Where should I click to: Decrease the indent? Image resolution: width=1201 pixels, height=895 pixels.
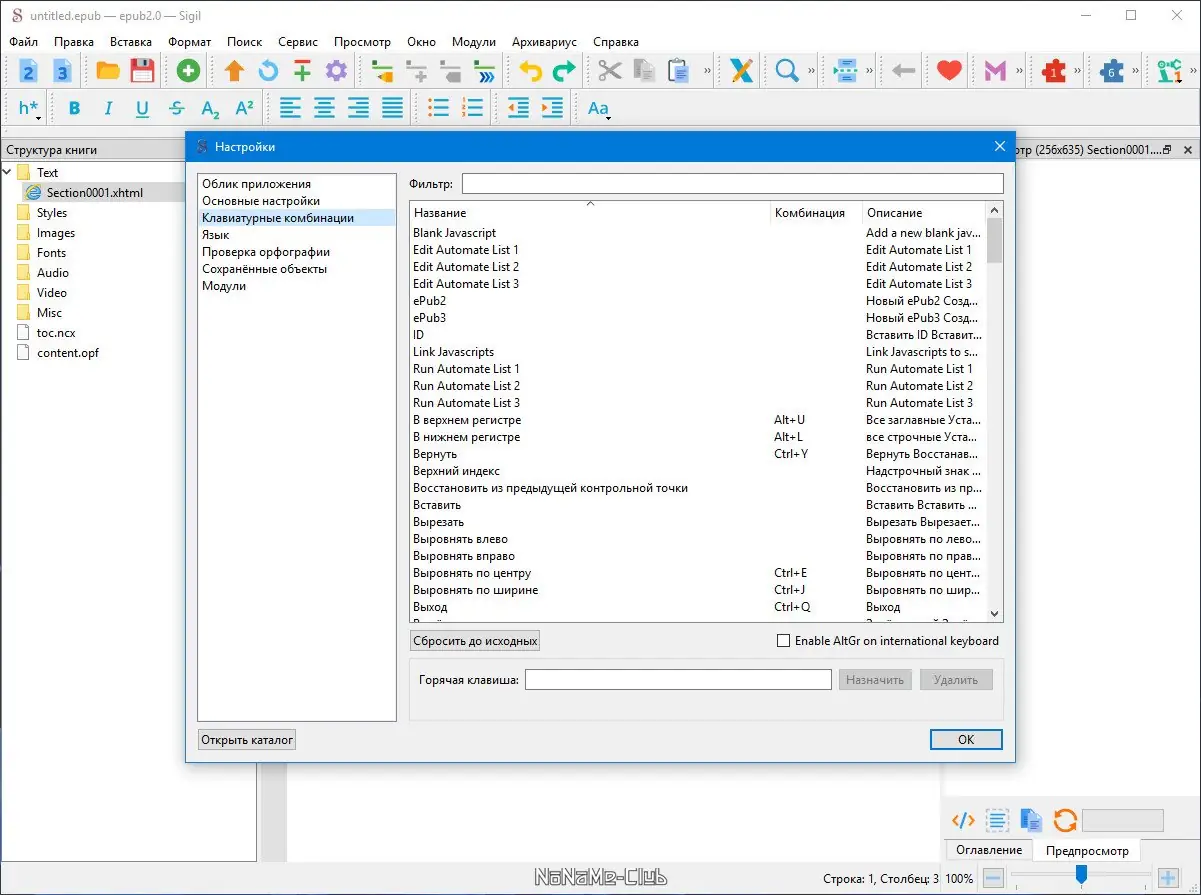pos(518,108)
